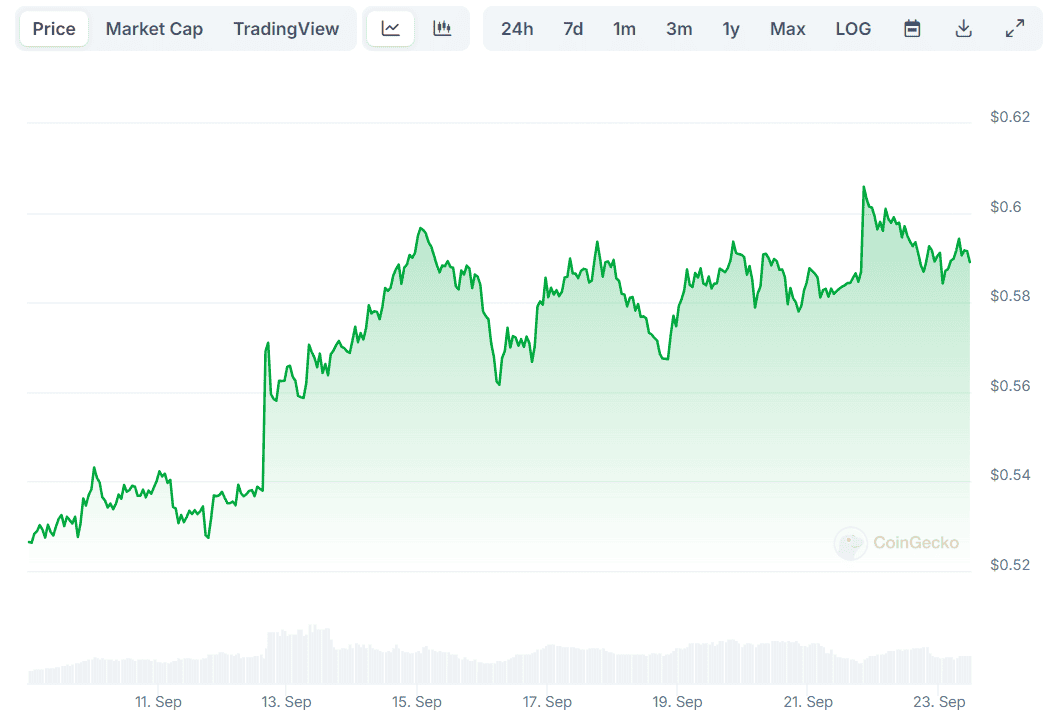
Task: Open the TradingView tab
Action: tap(286, 29)
